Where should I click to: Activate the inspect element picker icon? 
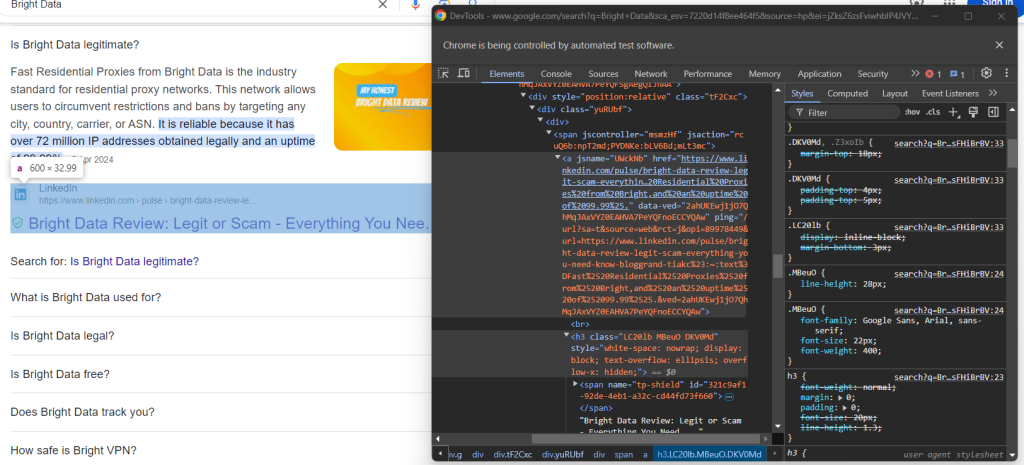click(443, 74)
